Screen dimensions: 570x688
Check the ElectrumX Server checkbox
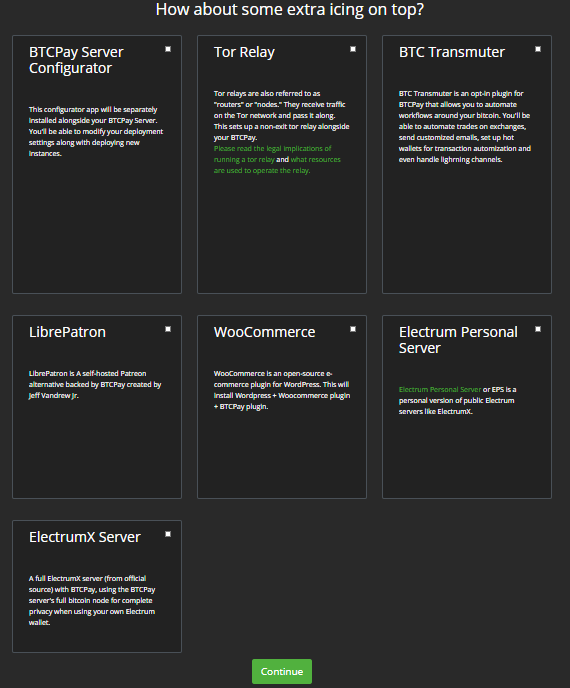168,534
